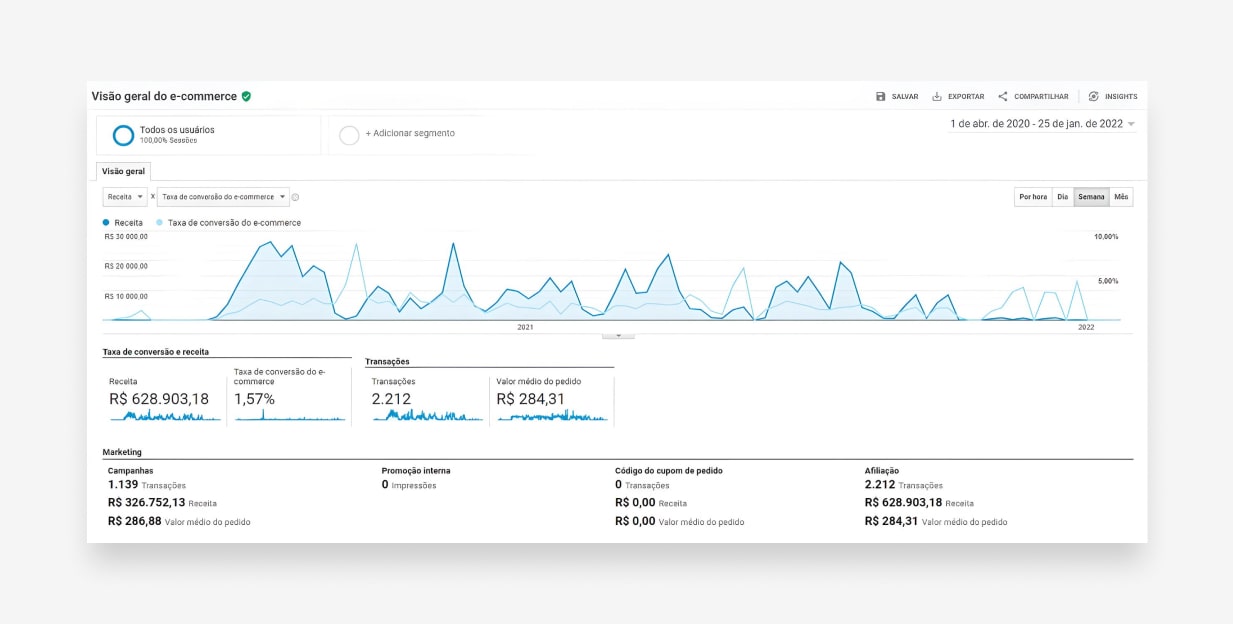Expand the handle below the chart
Image resolution: width=1233 pixels, height=624 pixels.
click(618, 336)
